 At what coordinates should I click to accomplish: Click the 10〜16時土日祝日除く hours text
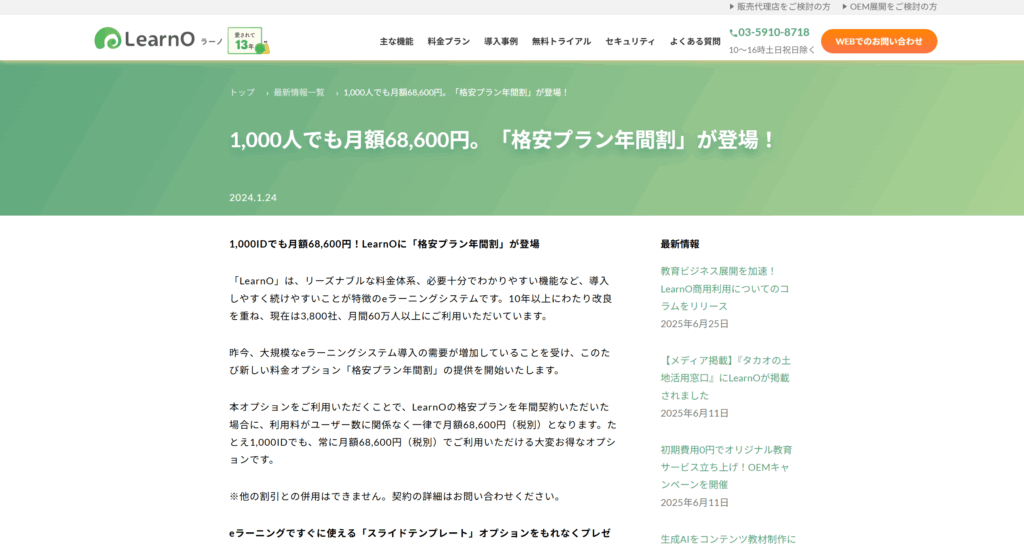pos(772,50)
